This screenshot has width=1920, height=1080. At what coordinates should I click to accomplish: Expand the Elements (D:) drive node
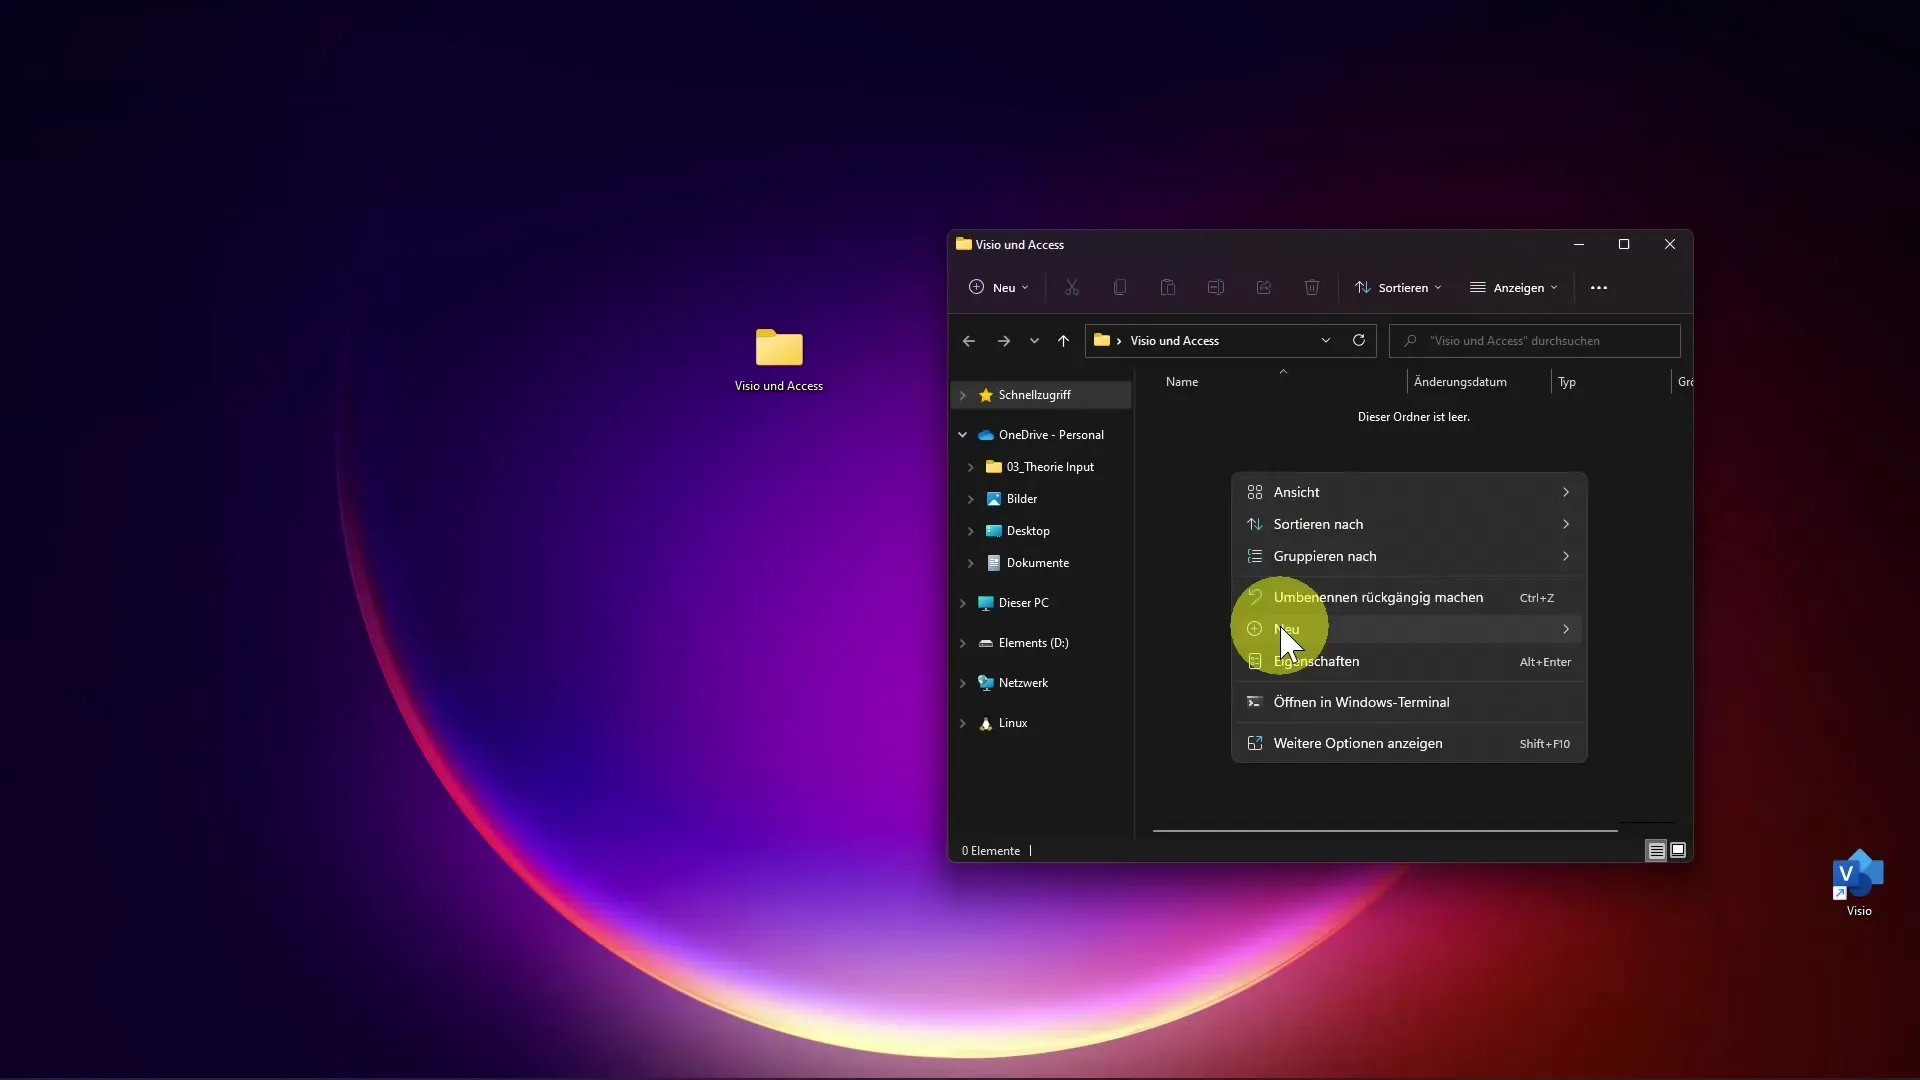pos(962,643)
